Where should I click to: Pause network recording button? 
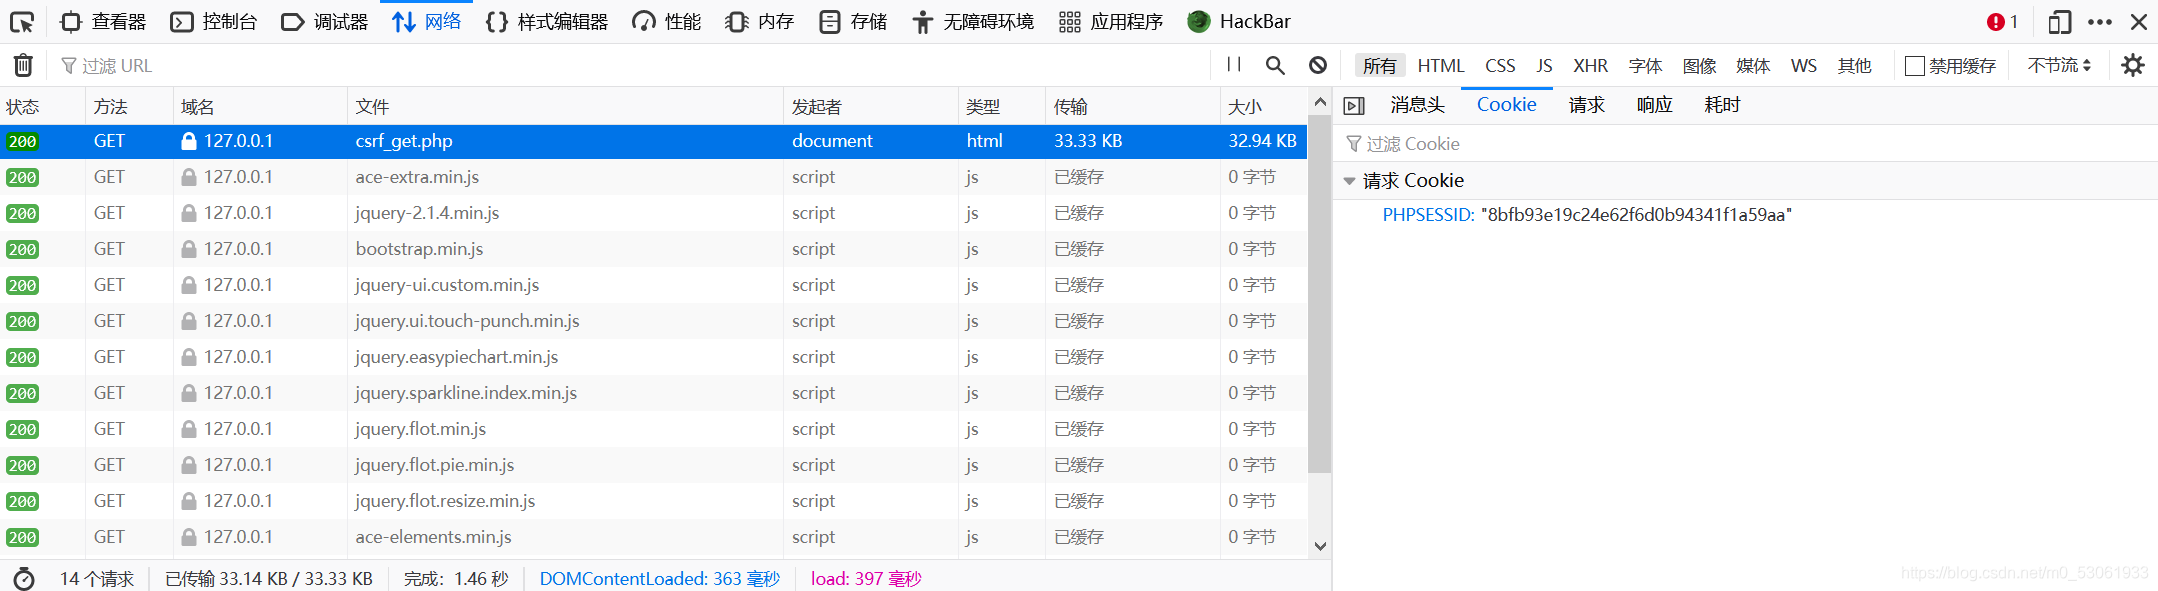(1234, 65)
